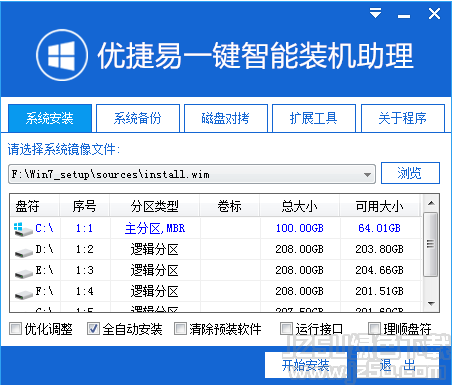
Task: Open the 关于程序 tab
Action: (403, 118)
